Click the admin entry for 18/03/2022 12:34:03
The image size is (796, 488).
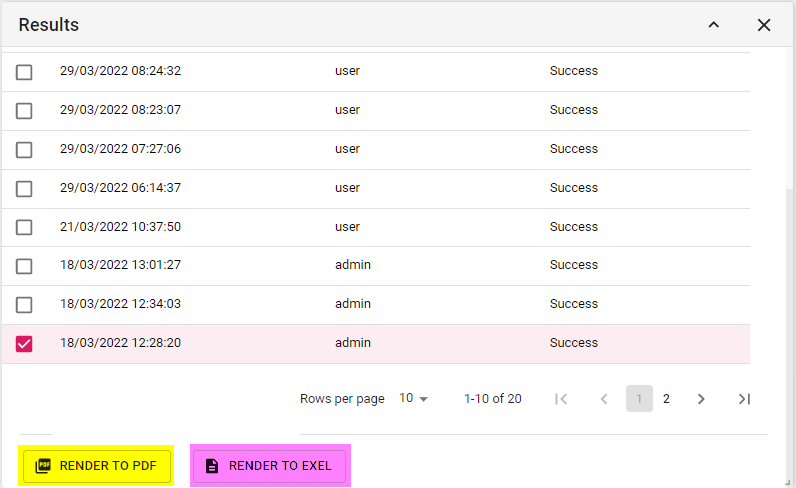point(353,304)
